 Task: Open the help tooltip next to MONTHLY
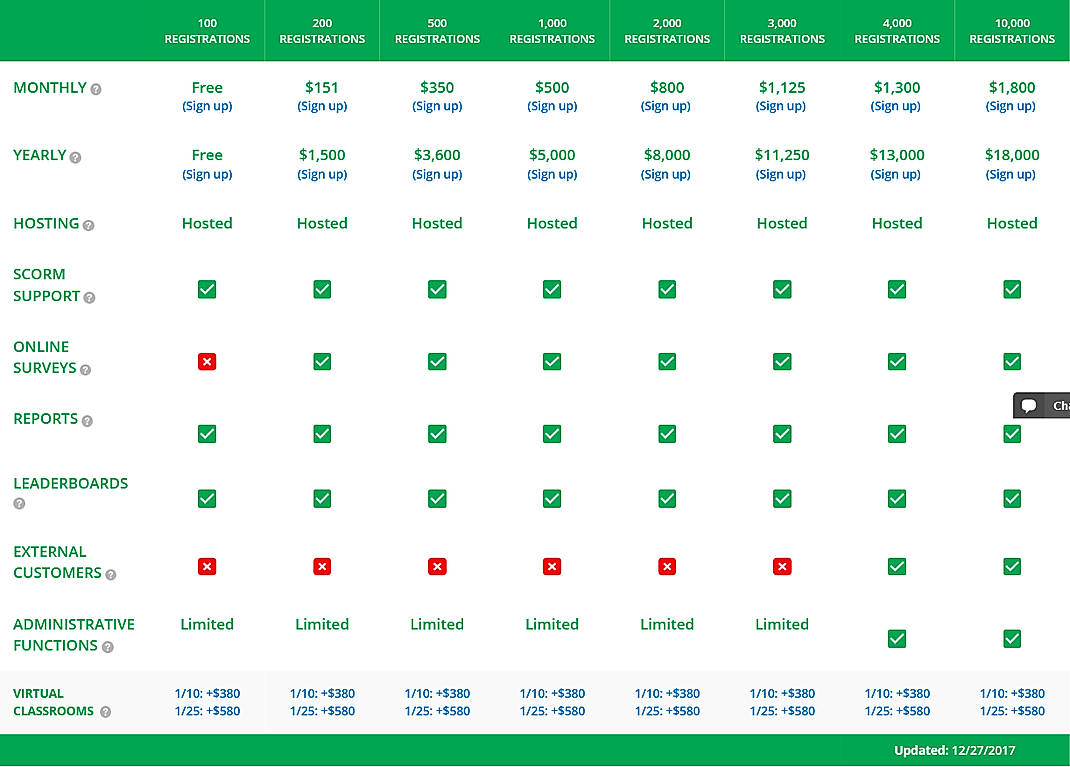coord(96,90)
